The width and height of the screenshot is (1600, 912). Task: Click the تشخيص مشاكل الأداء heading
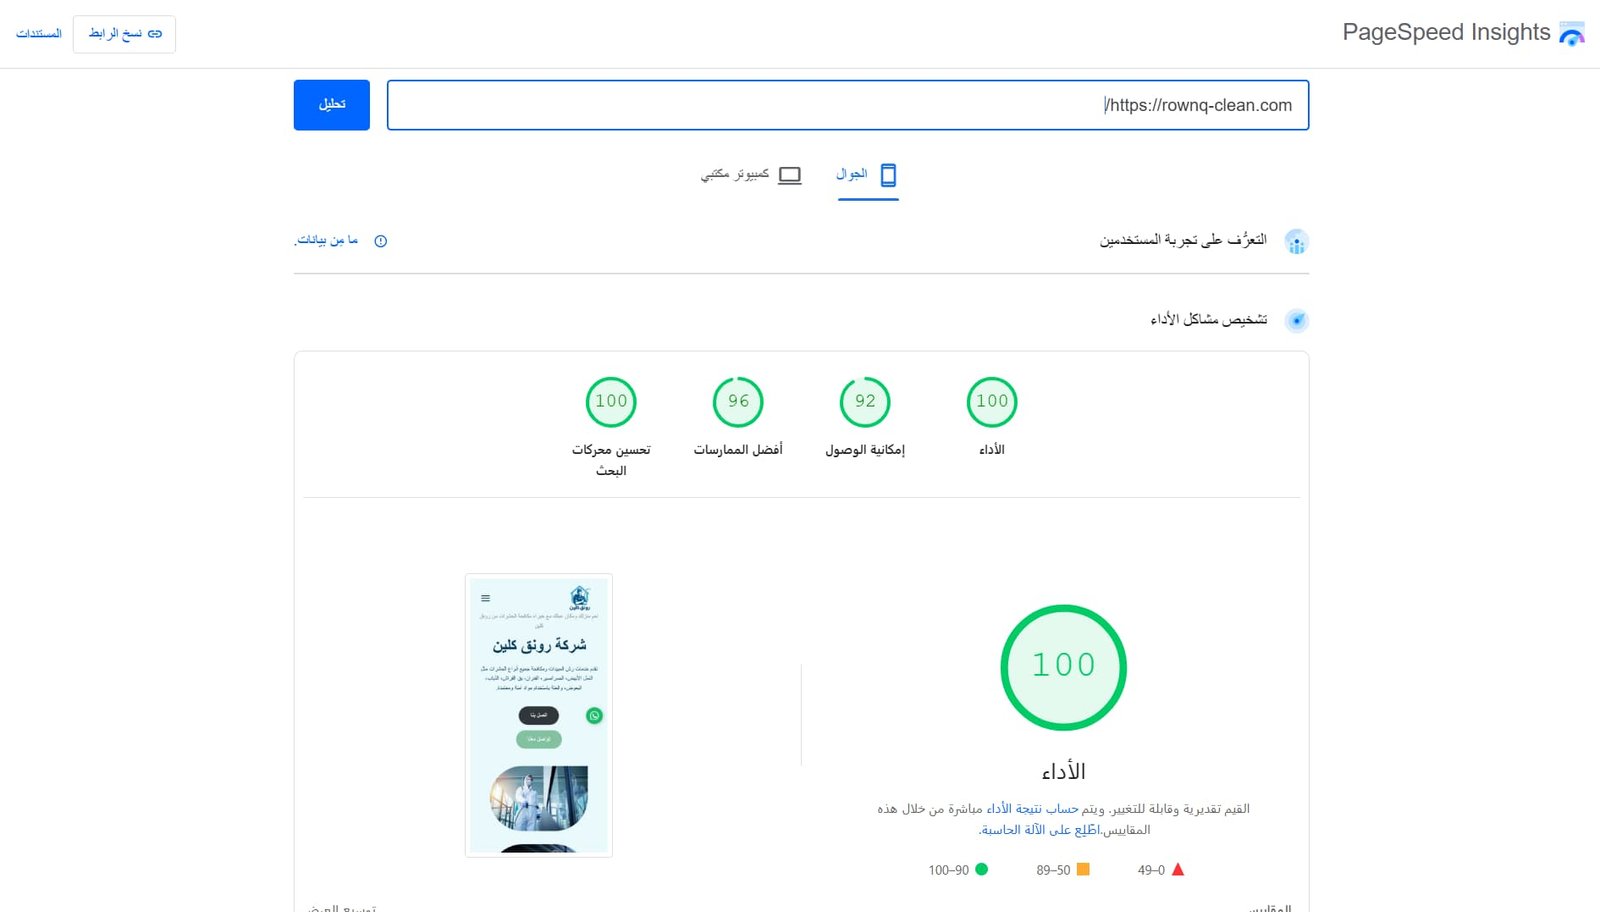pos(1209,319)
